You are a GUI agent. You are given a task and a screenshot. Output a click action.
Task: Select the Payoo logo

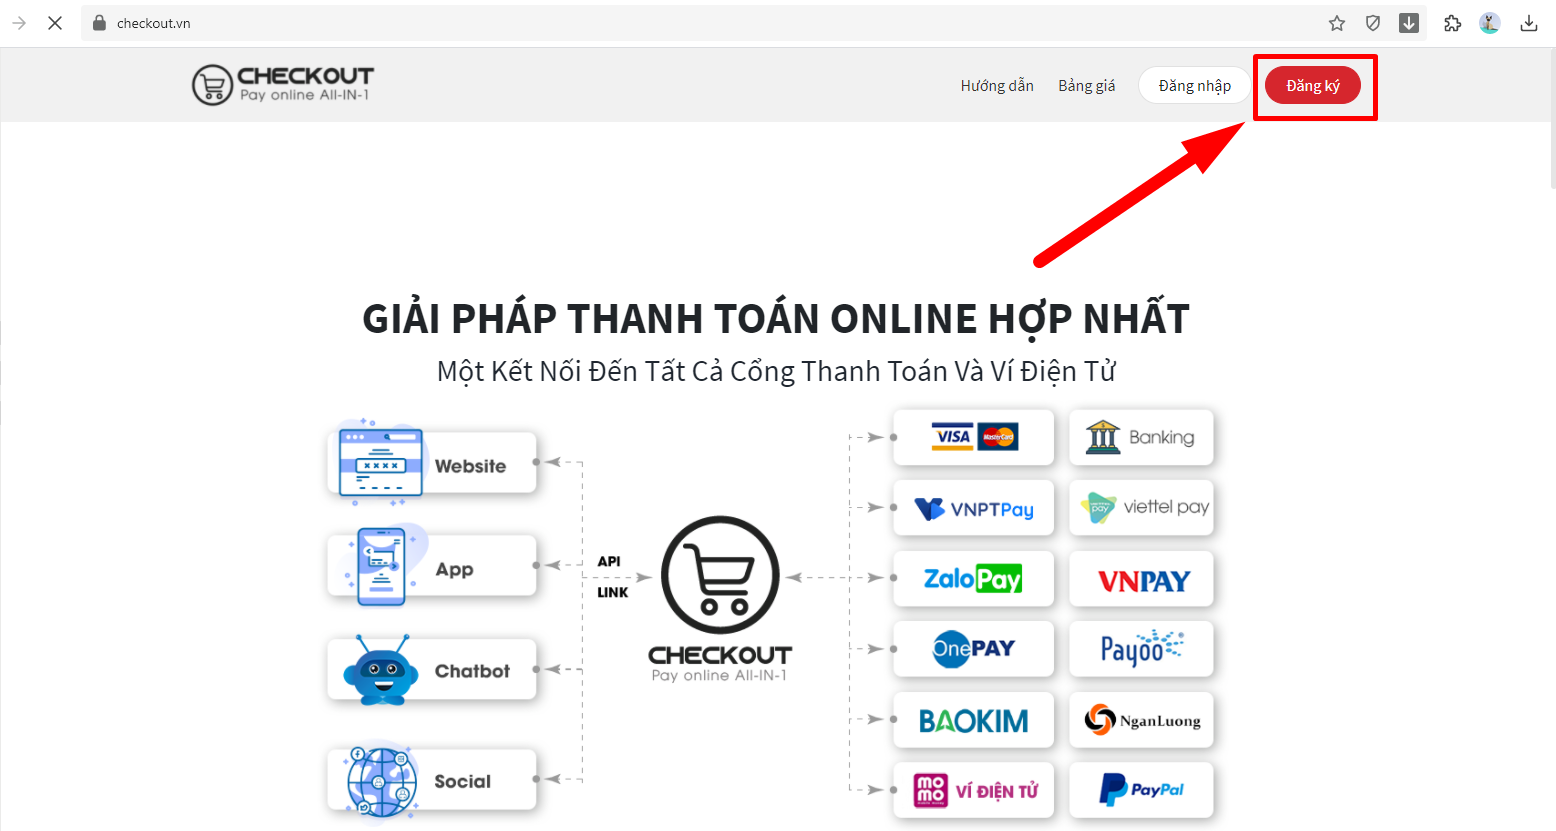(x=1141, y=649)
